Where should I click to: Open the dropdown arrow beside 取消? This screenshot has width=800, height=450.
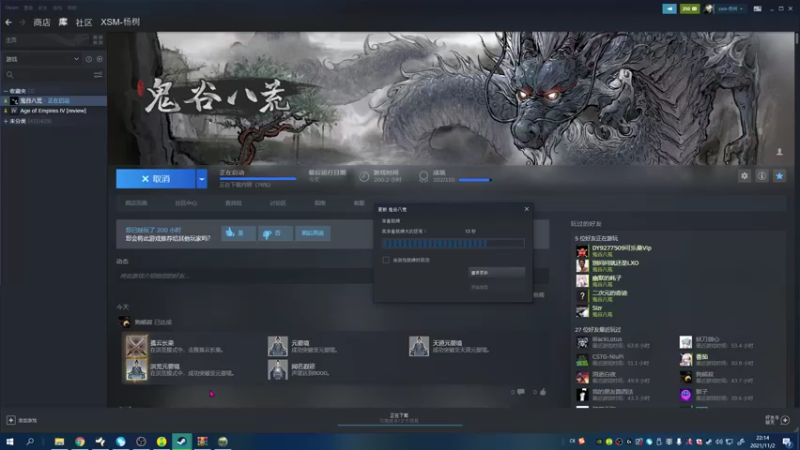pyautogui.click(x=202, y=179)
